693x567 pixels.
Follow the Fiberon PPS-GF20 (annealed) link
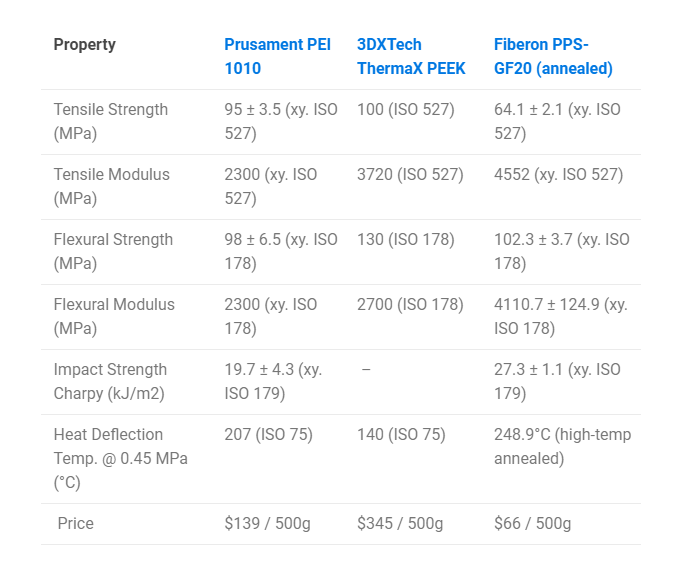coord(553,56)
